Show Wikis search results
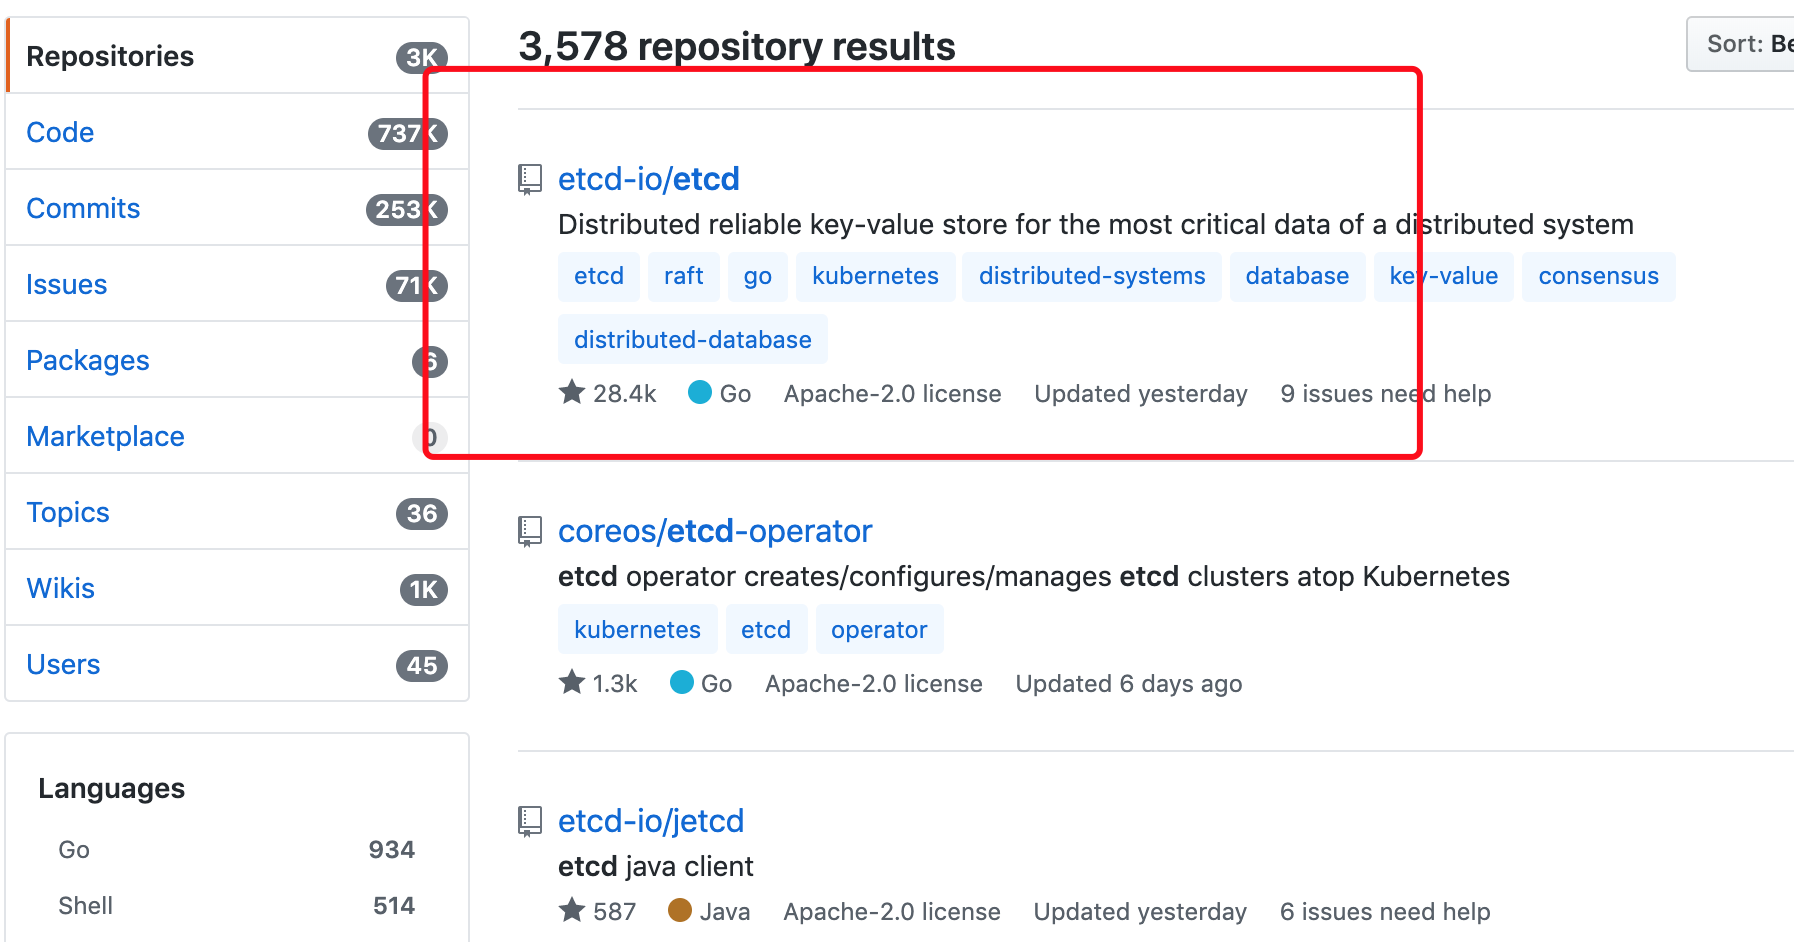 tap(60, 588)
